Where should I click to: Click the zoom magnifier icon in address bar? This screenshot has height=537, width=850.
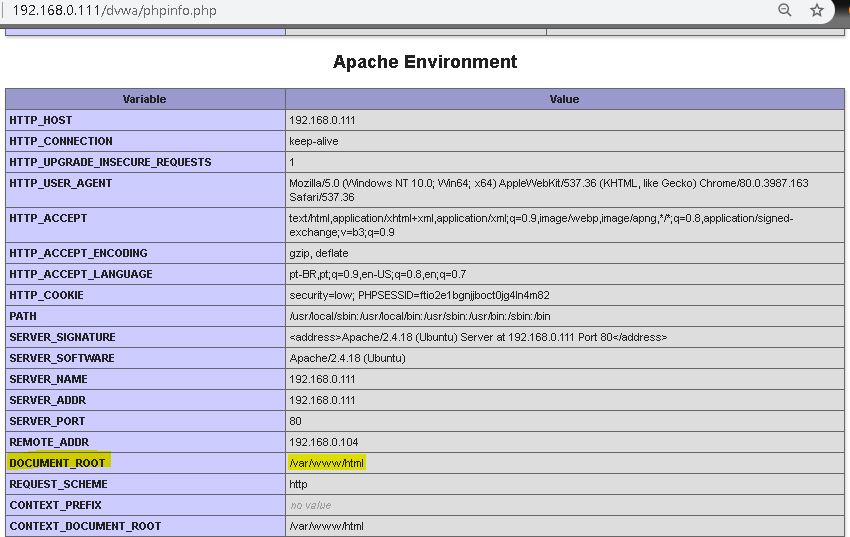[785, 10]
